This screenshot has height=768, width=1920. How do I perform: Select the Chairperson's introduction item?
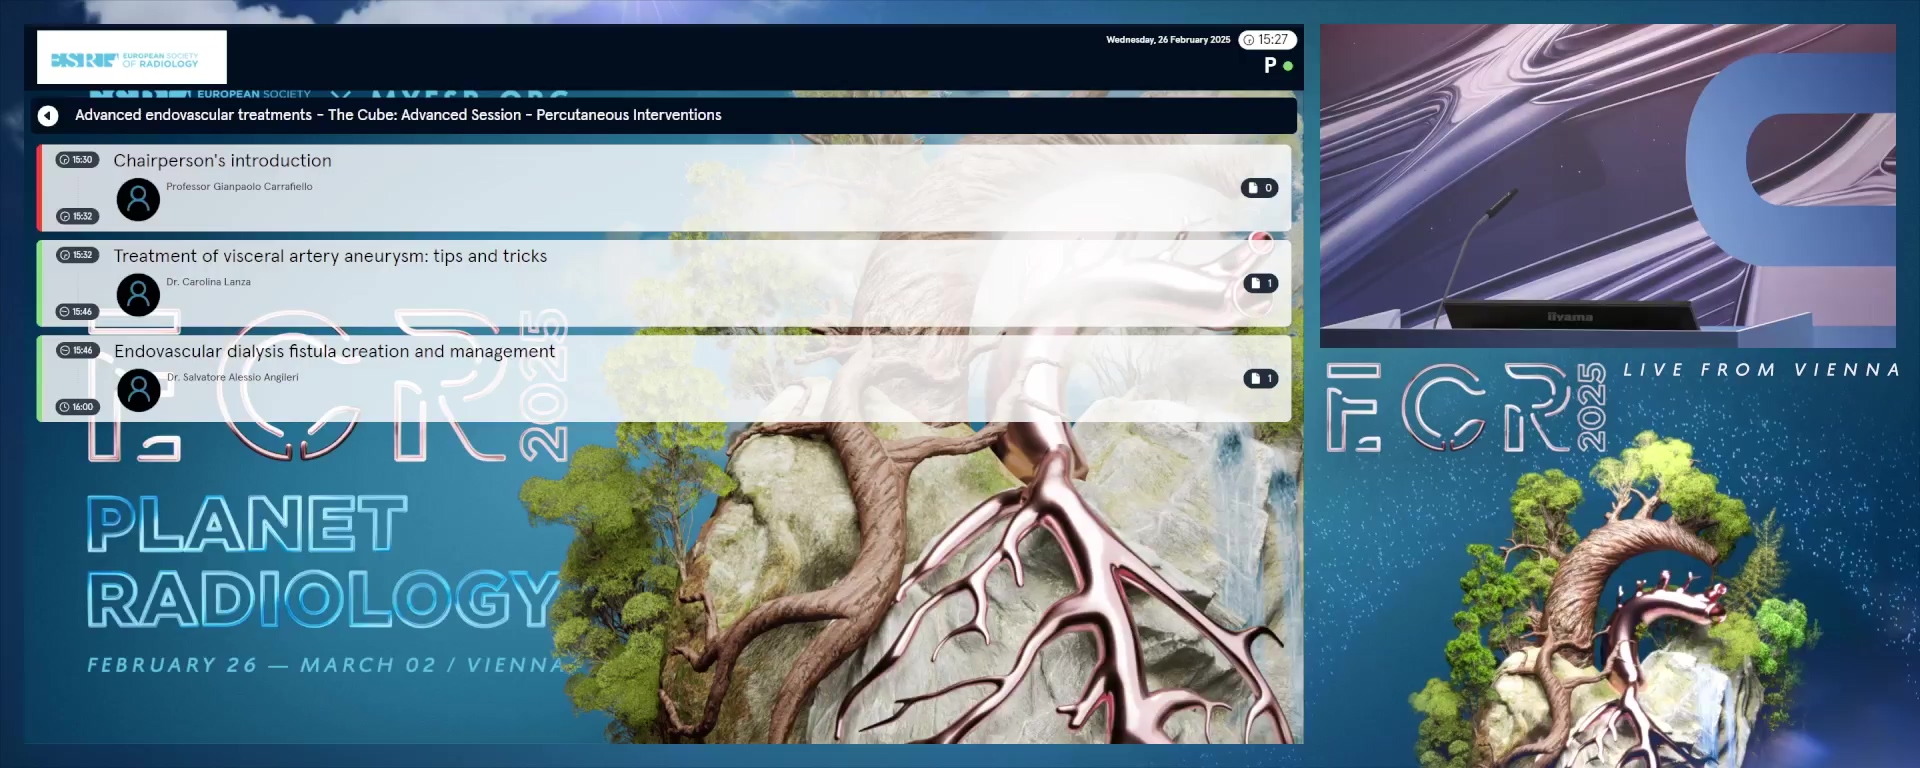click(x=664, y=187)
